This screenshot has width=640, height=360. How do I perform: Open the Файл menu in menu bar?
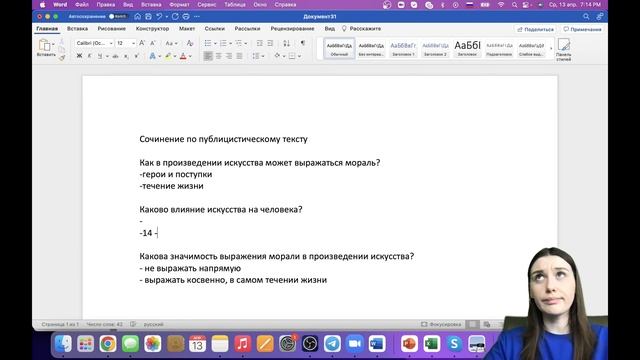click(x=82, y=5)
